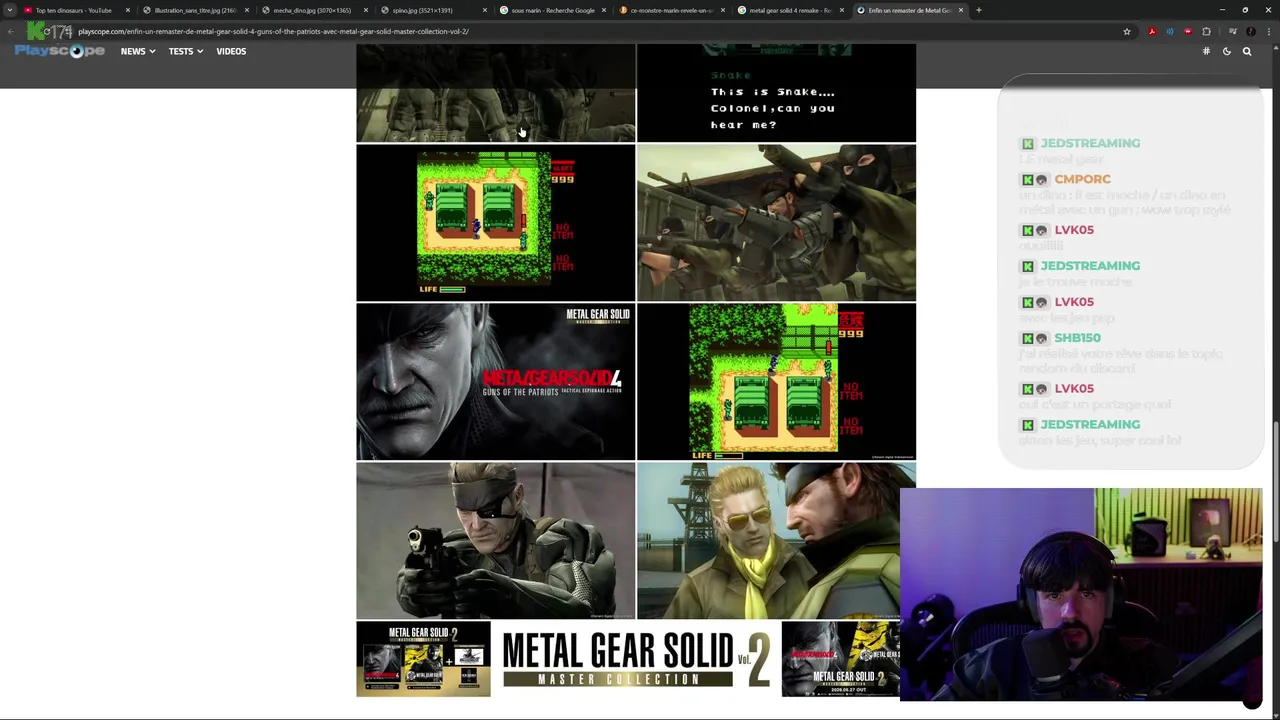
Task: Open the 'This is Snake' codec screenshot
Action: 776,93
